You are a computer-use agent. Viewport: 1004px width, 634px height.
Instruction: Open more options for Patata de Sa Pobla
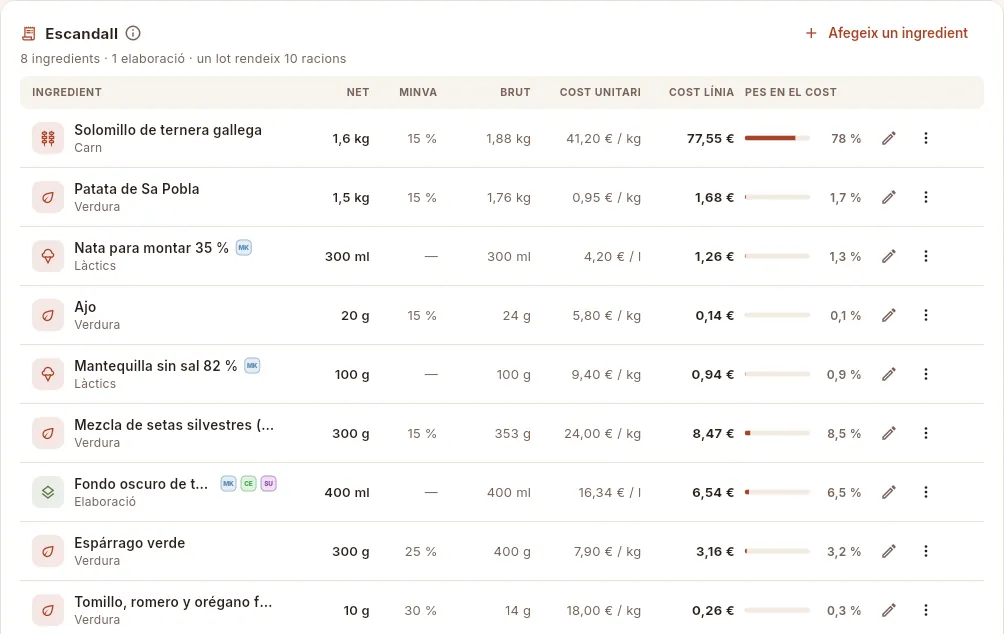click(x=926, y=197)
